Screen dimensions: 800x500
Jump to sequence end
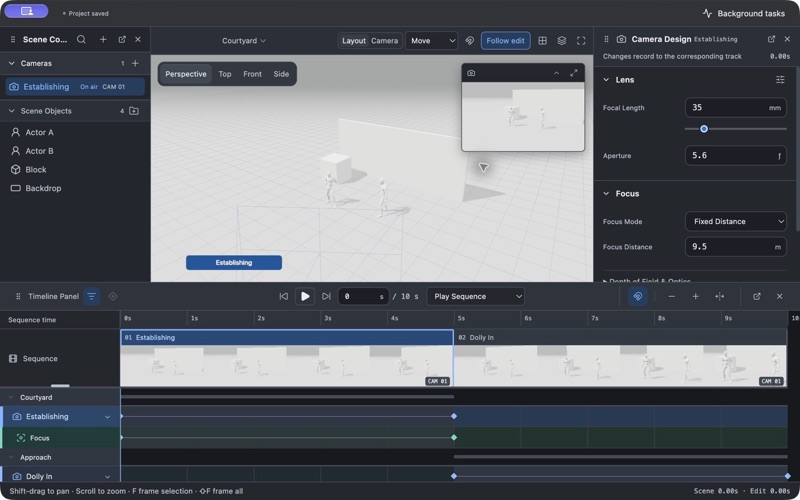327,296
